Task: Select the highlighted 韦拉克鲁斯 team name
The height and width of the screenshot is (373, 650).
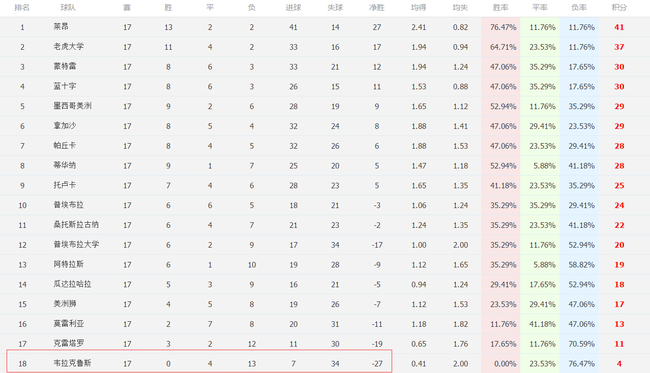Action: 73,363
